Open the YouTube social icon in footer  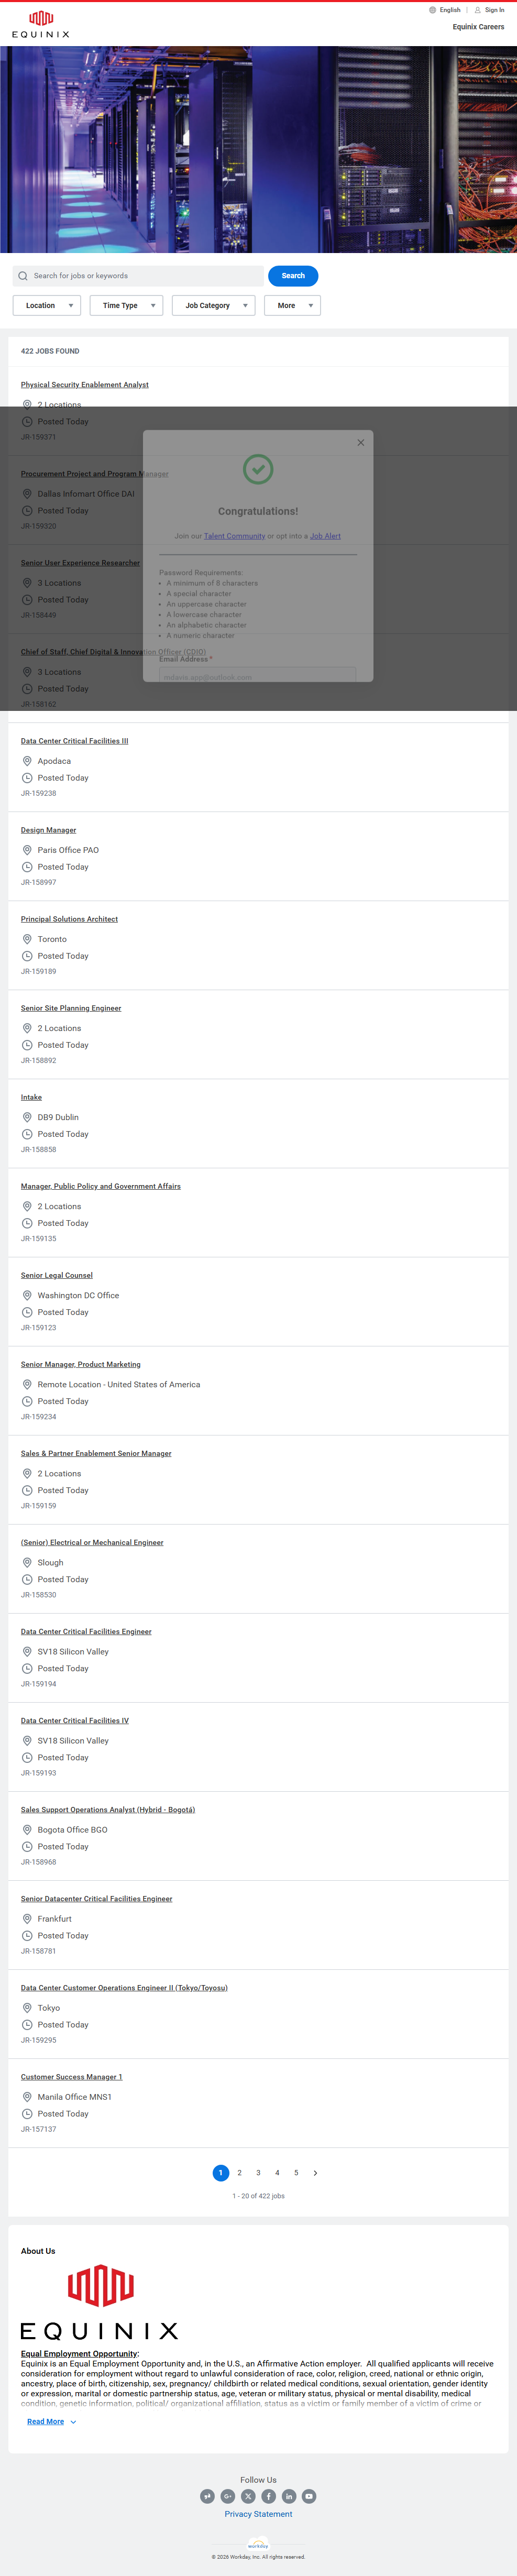point(309,2496)
